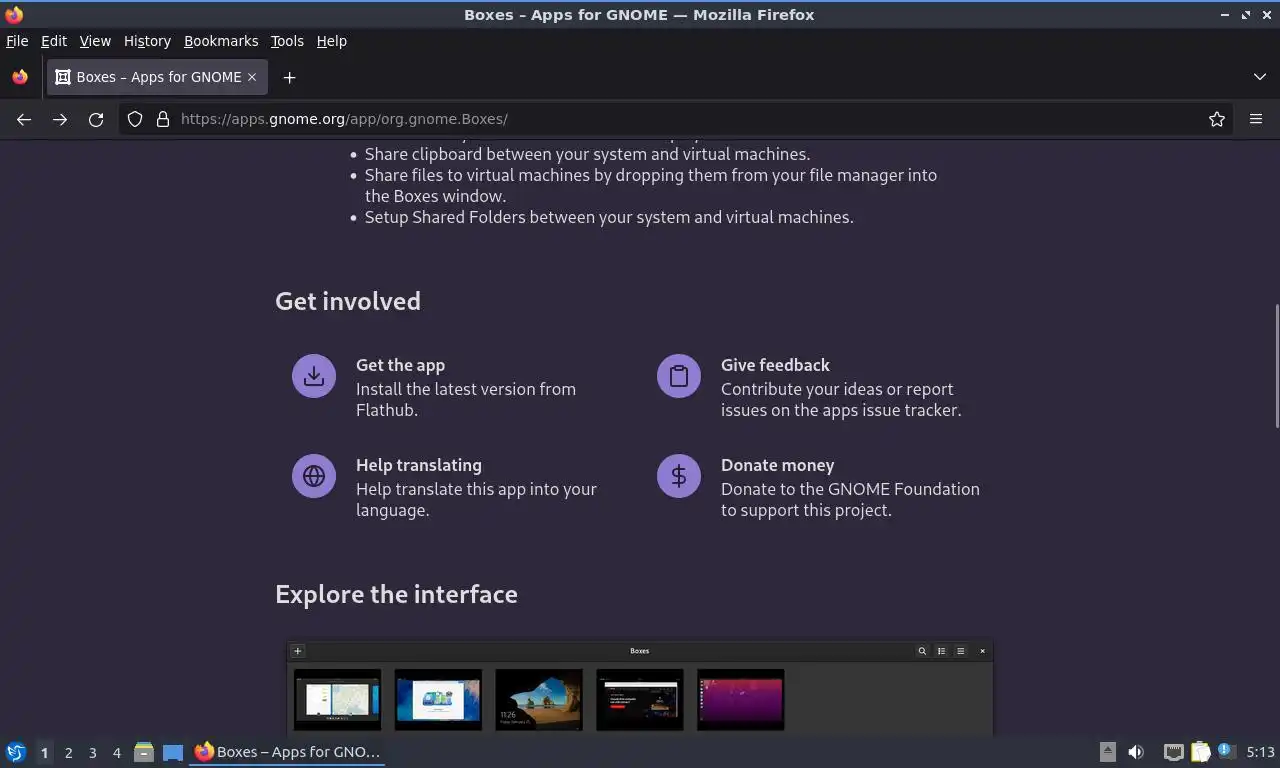This screenshot has width=1280, height=768.
Task: Click the globe icon beside Help translating
Action: [314, 476]
